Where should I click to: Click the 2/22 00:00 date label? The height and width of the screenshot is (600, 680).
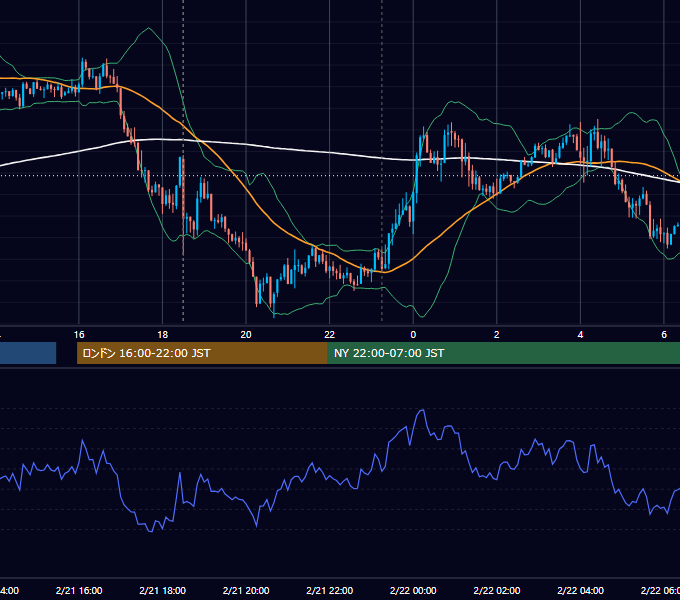click(413, 590)
